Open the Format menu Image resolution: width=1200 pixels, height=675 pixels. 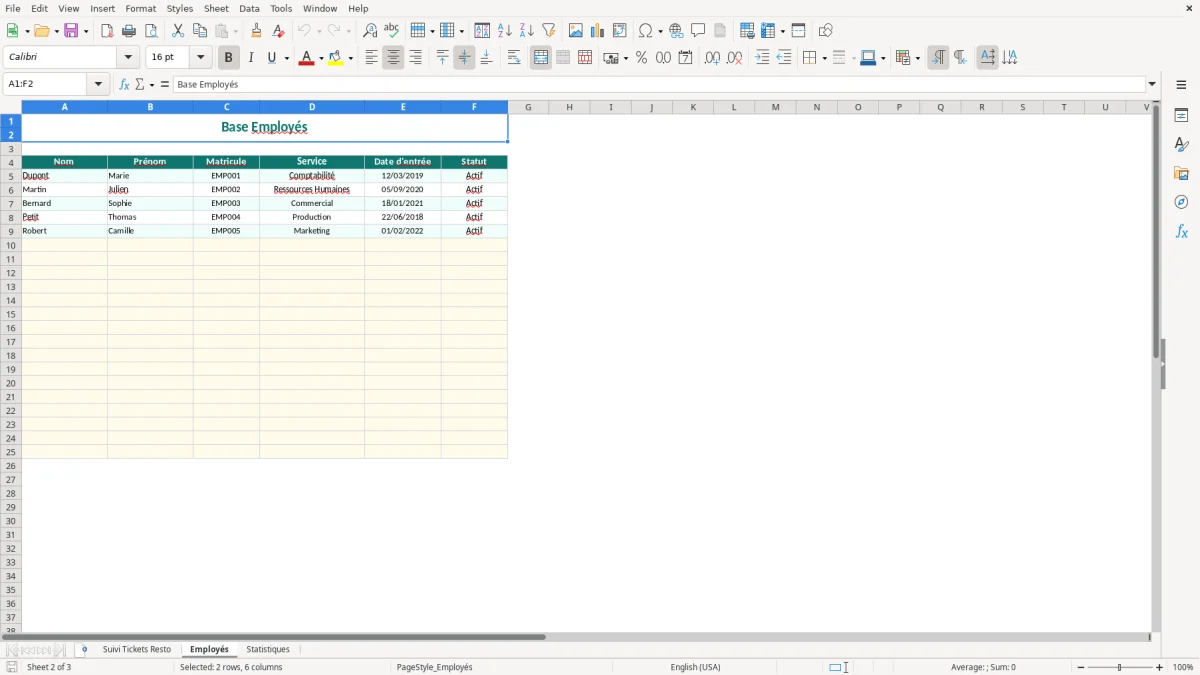pyautogui.click(x=140, y=8)
